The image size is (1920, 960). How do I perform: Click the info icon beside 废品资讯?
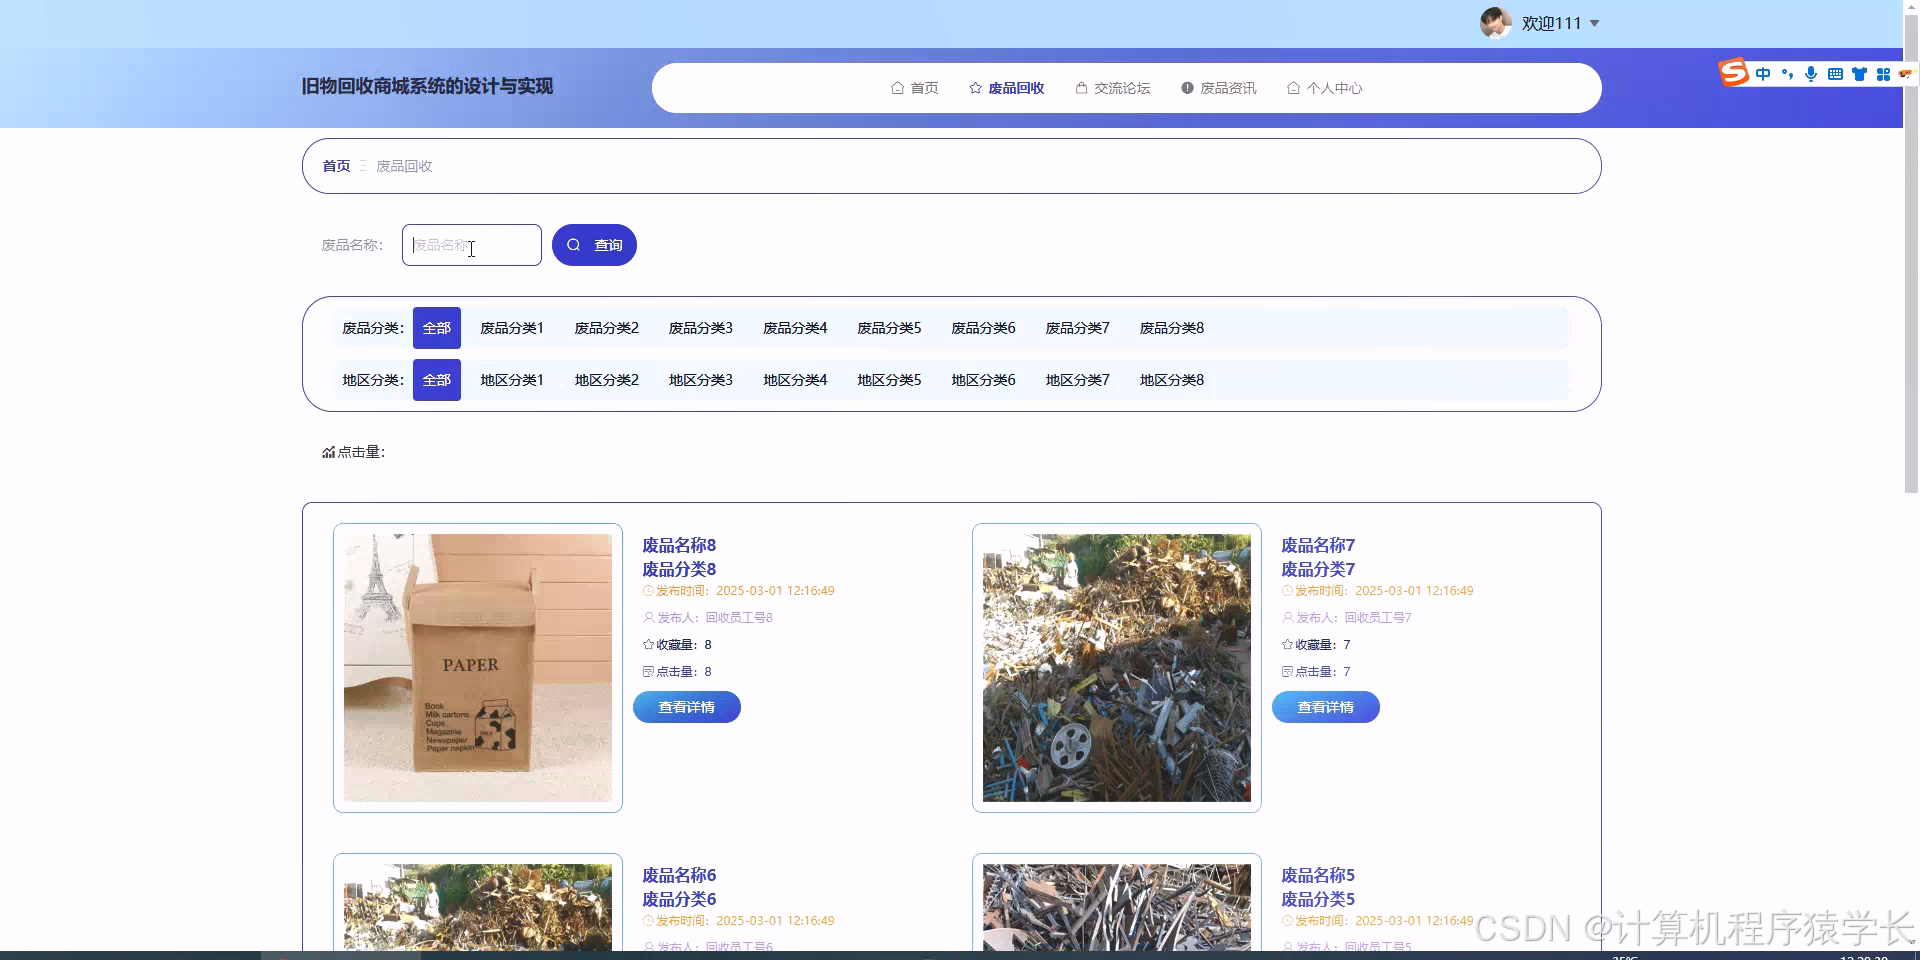1188,88
